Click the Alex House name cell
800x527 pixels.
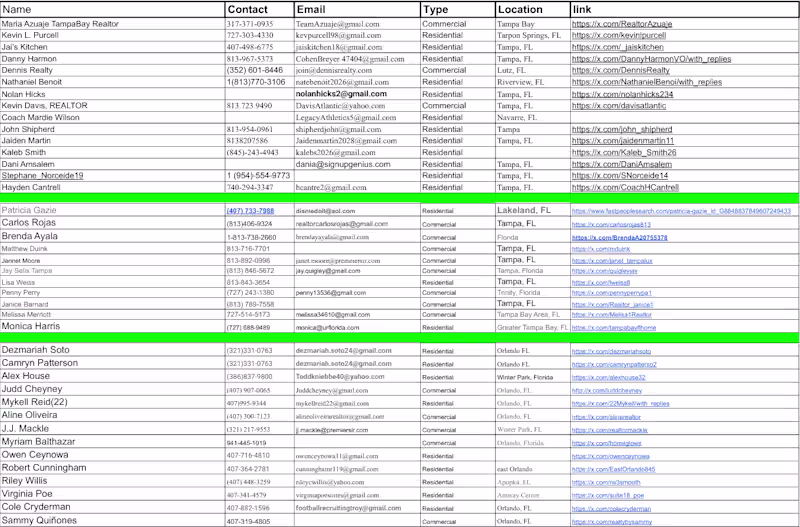112,376
